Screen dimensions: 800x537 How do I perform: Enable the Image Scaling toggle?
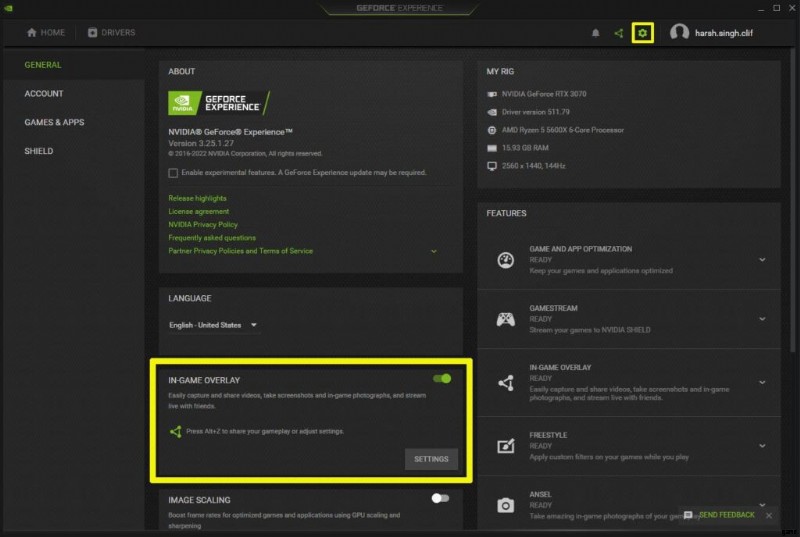tap(440, 498)
